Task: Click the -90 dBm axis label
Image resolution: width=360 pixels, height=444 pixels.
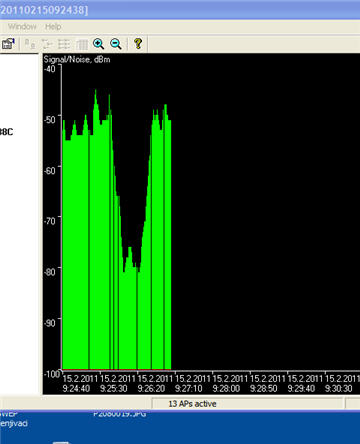Action: pos(50,323)
